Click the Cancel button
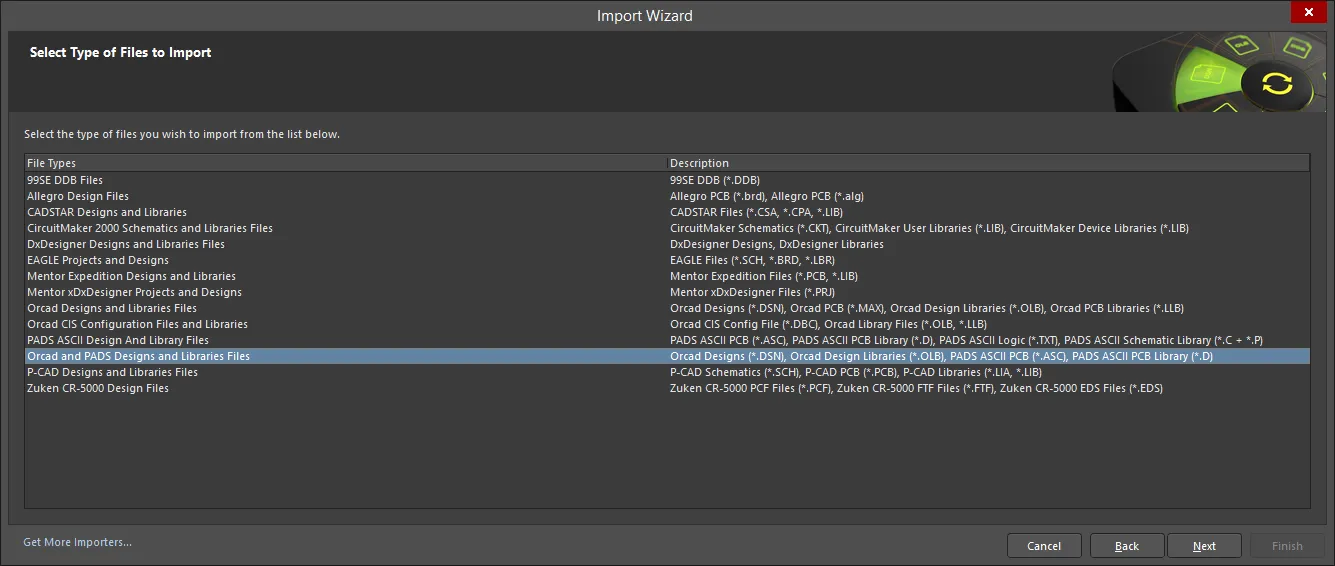Image resolution: width=1335 pixels, height=566 pixels. click(x=1044, y=546)
